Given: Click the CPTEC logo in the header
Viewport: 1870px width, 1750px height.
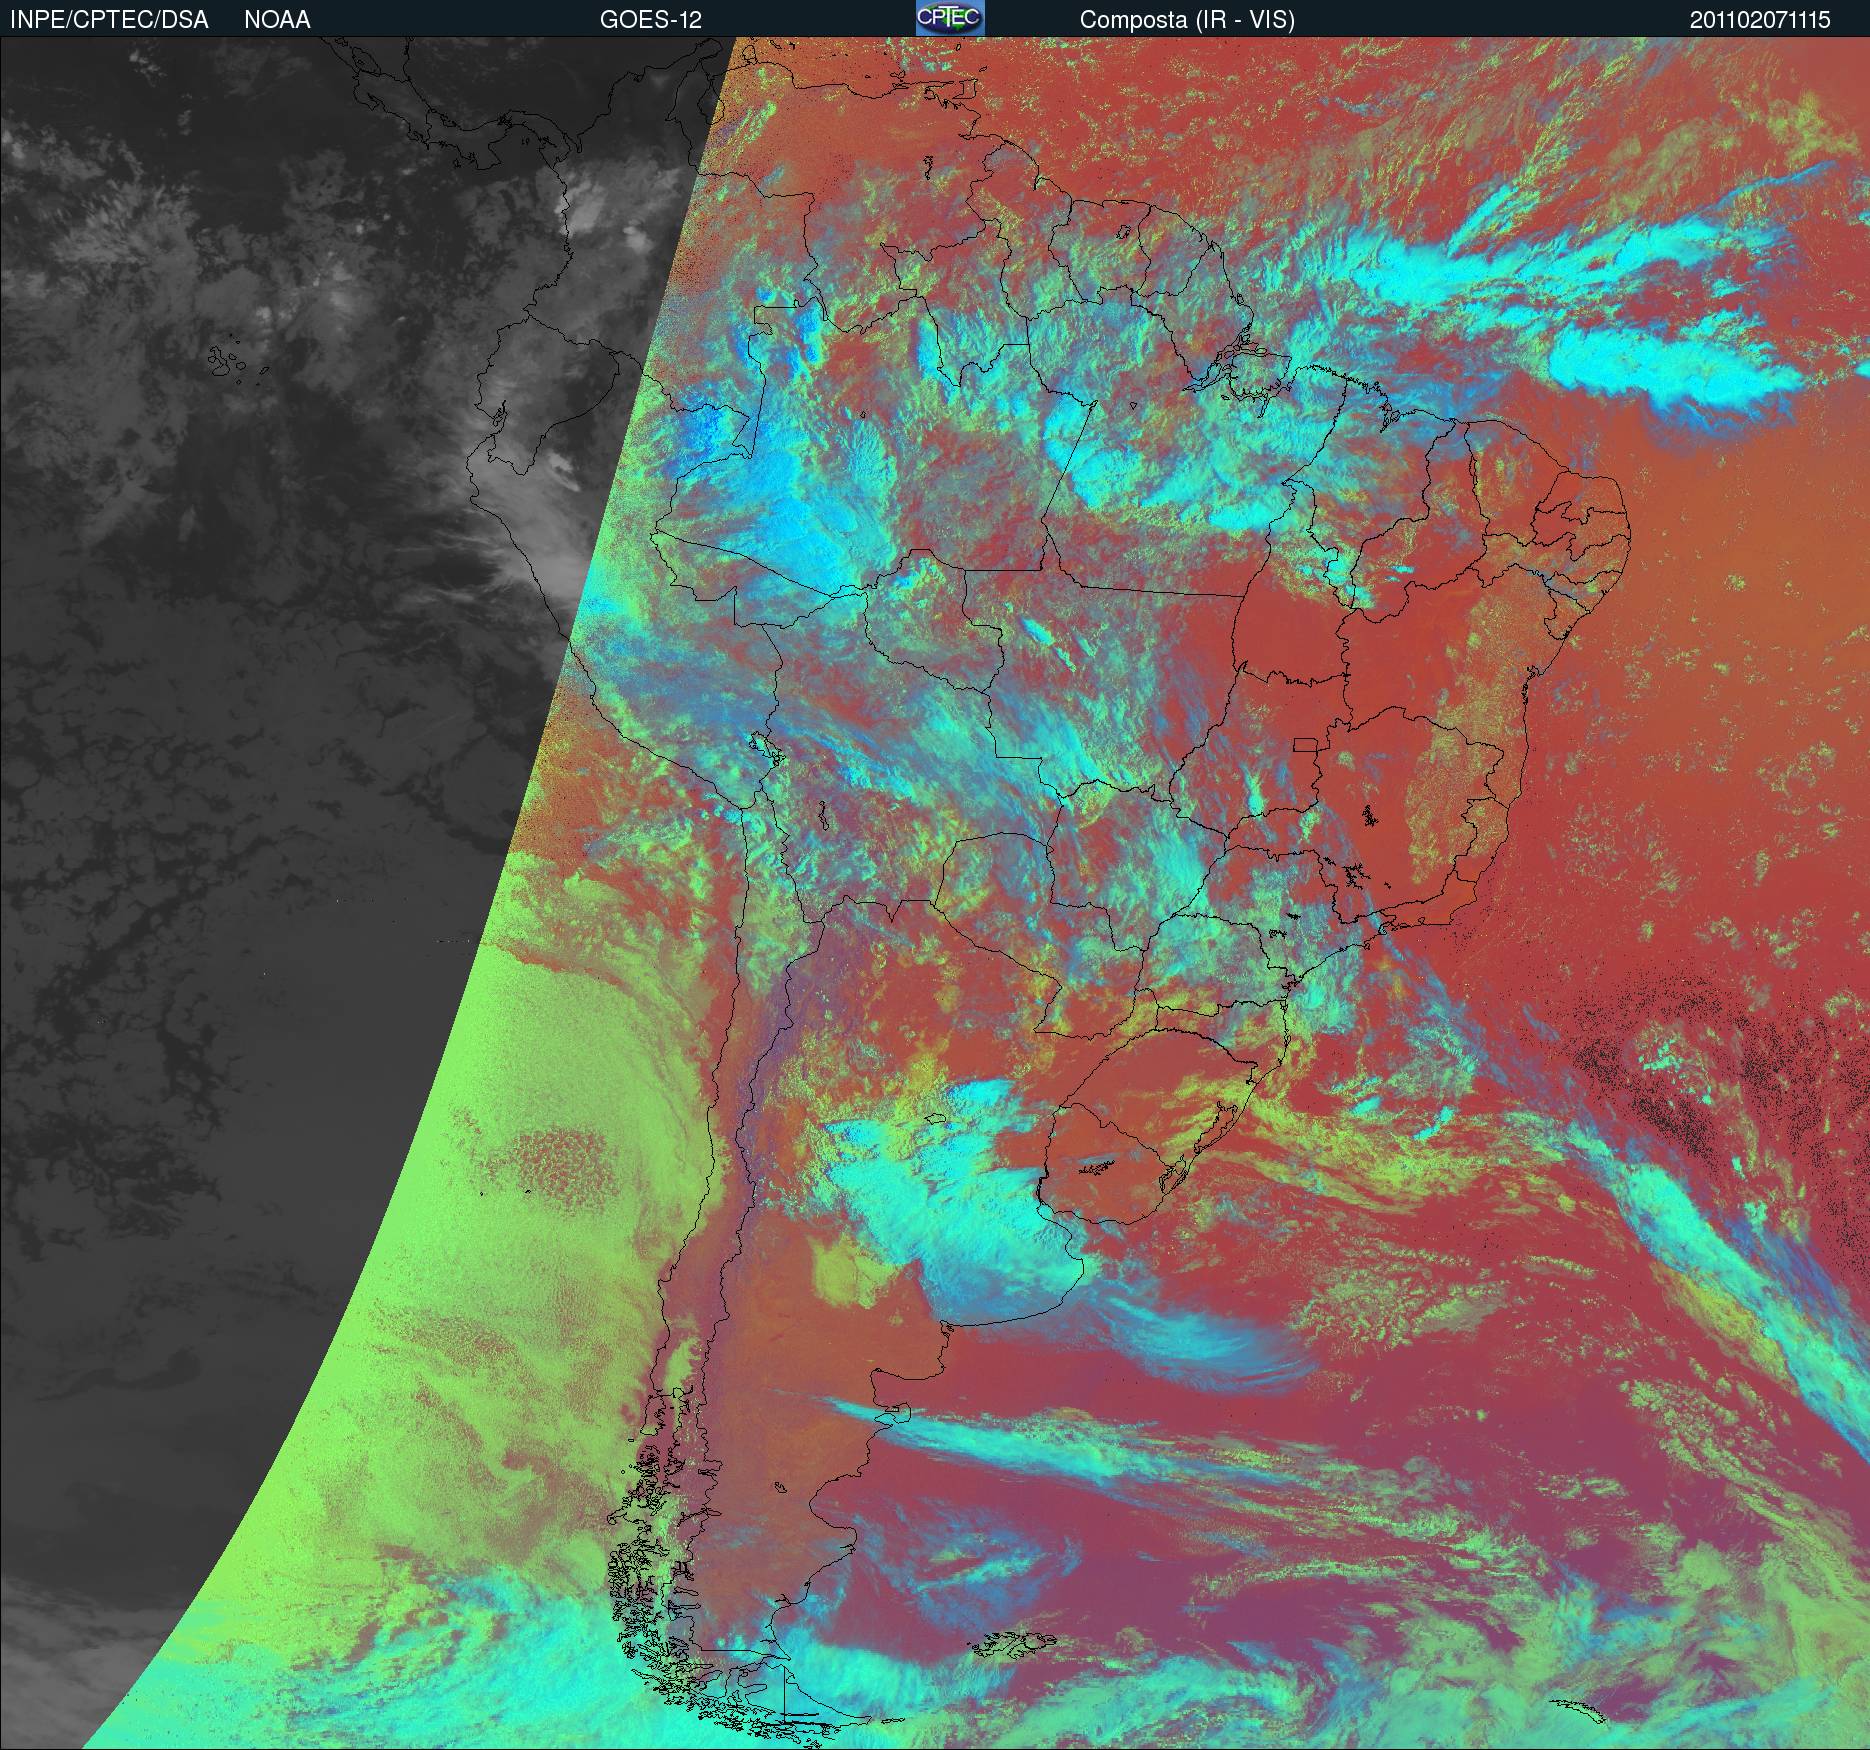Looking at the screenshot, I should pos(950,18).
